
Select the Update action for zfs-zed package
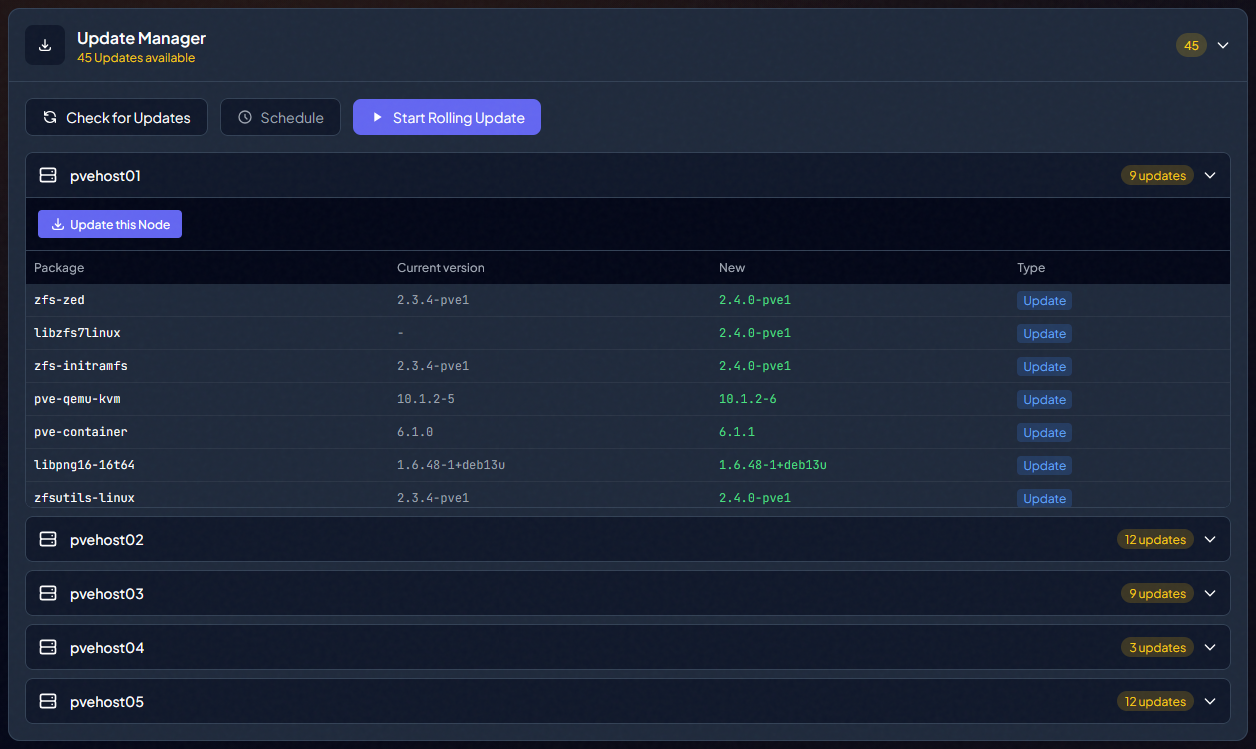point(1044,300)
